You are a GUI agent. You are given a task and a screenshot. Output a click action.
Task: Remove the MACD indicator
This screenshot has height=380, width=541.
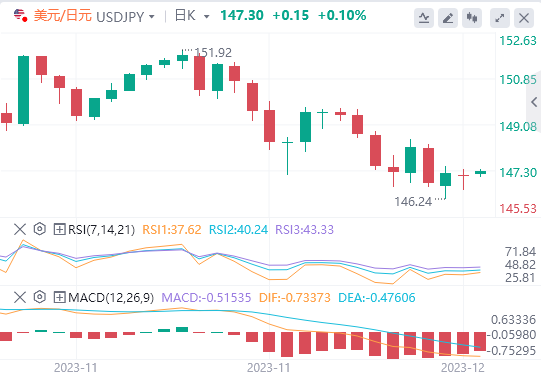pos(20,297)
